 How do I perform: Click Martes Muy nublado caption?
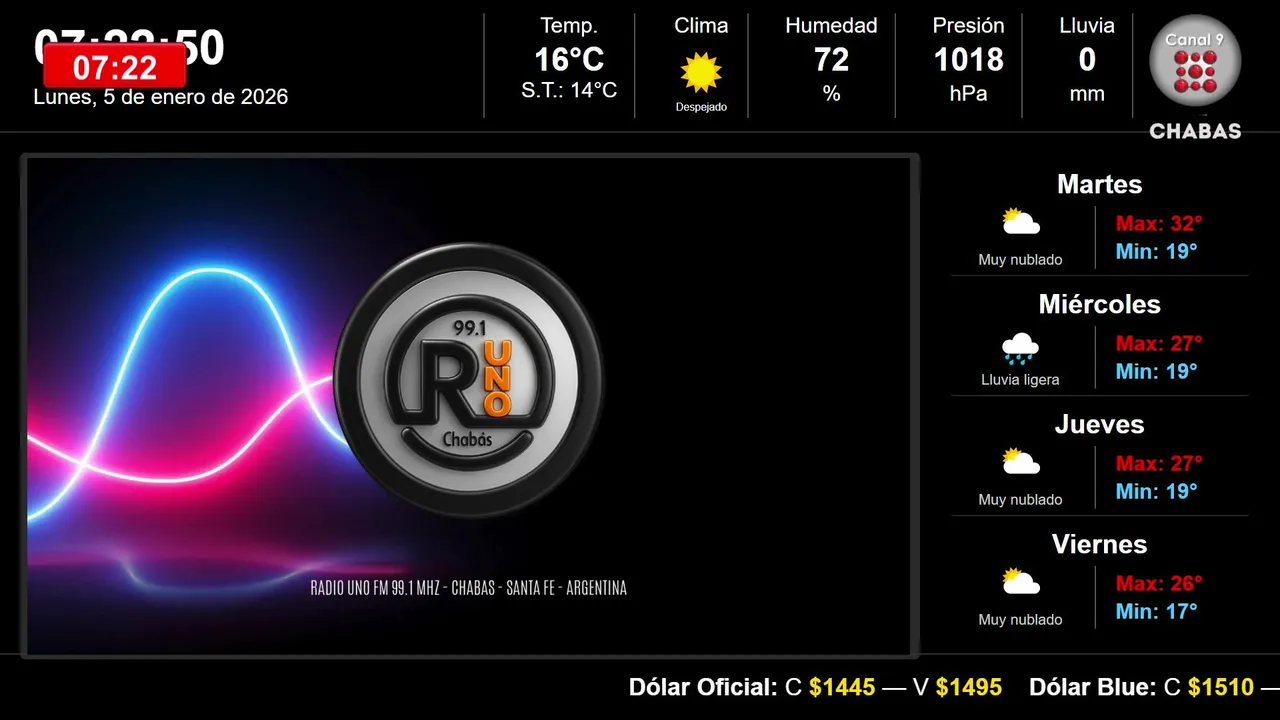coord(1020,260)
